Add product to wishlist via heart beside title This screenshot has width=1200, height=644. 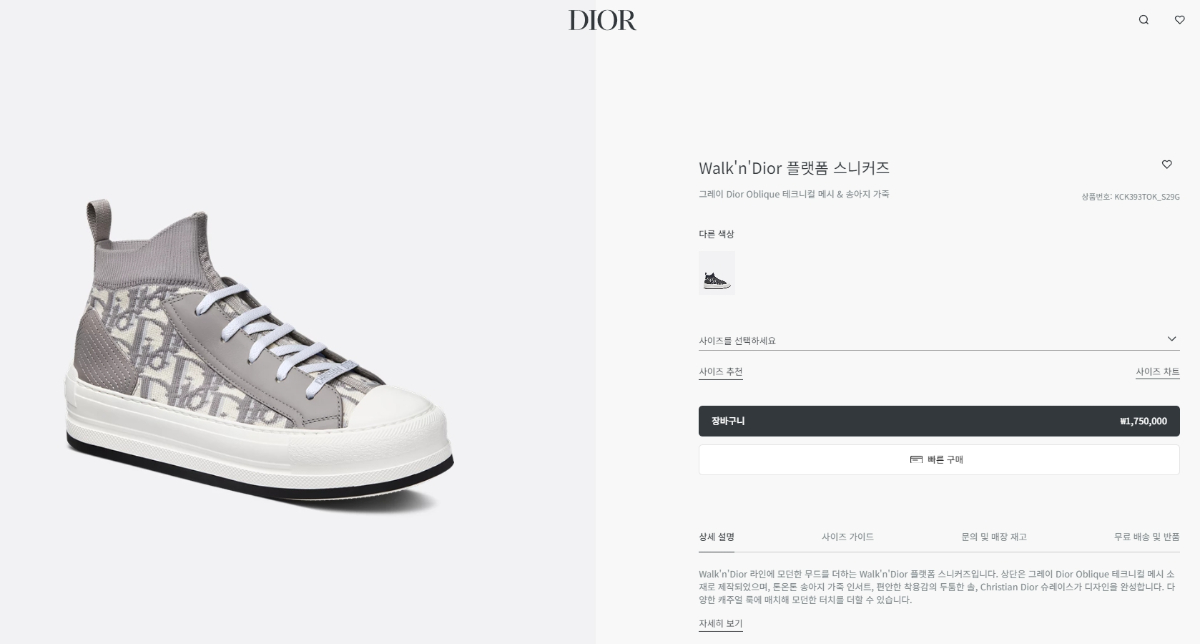pos(1166,164)
